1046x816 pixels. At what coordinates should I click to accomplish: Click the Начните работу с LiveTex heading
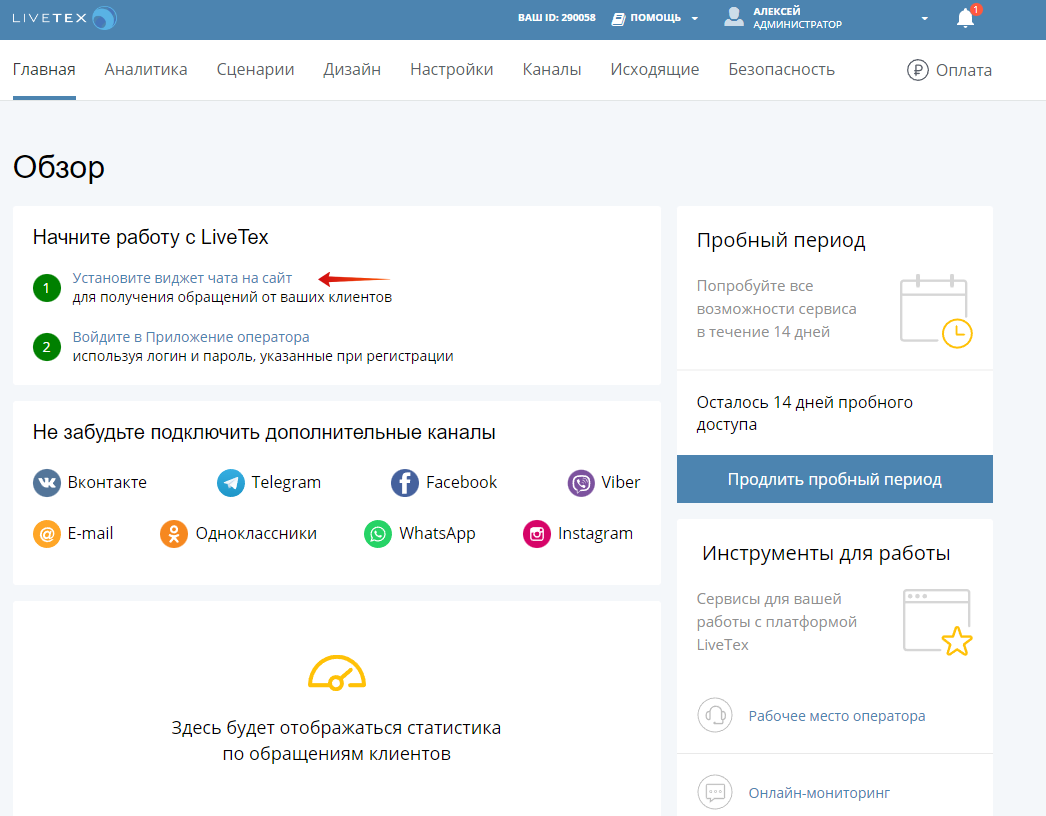click(x=151, y=238)
